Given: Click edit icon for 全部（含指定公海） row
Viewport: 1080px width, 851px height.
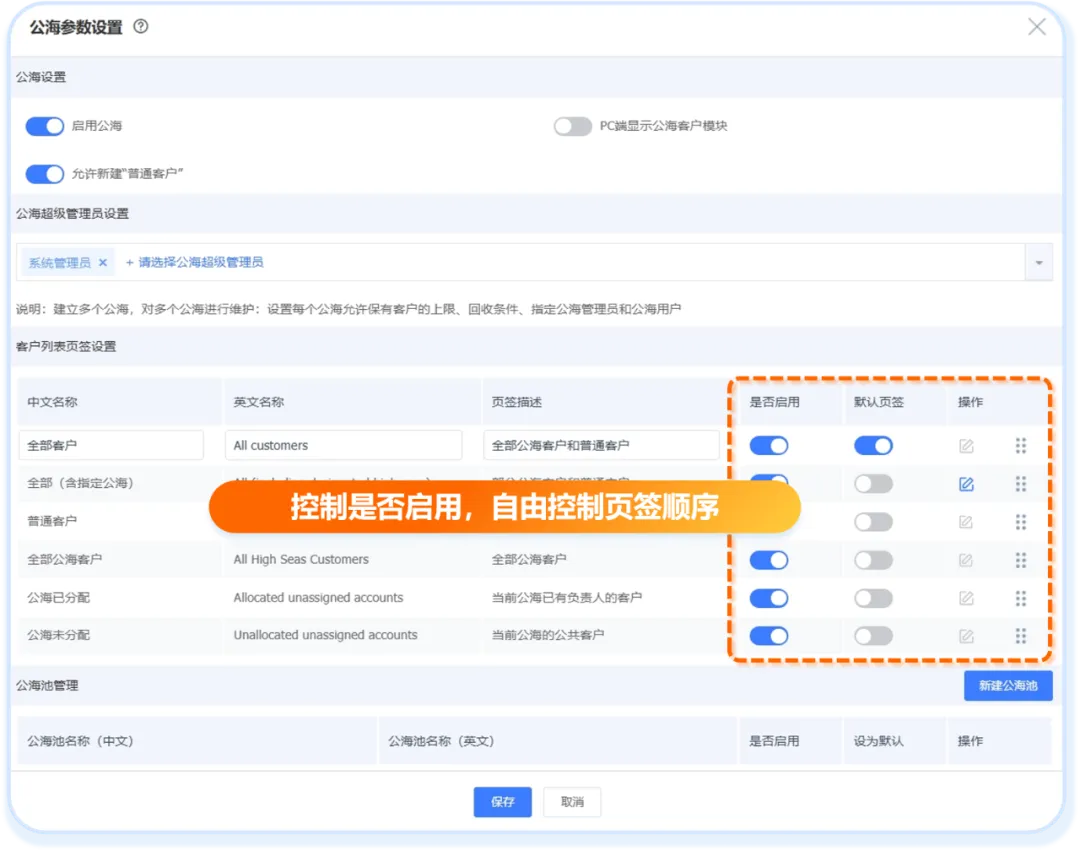Looking at the screenshot, I should click(966, 484).
